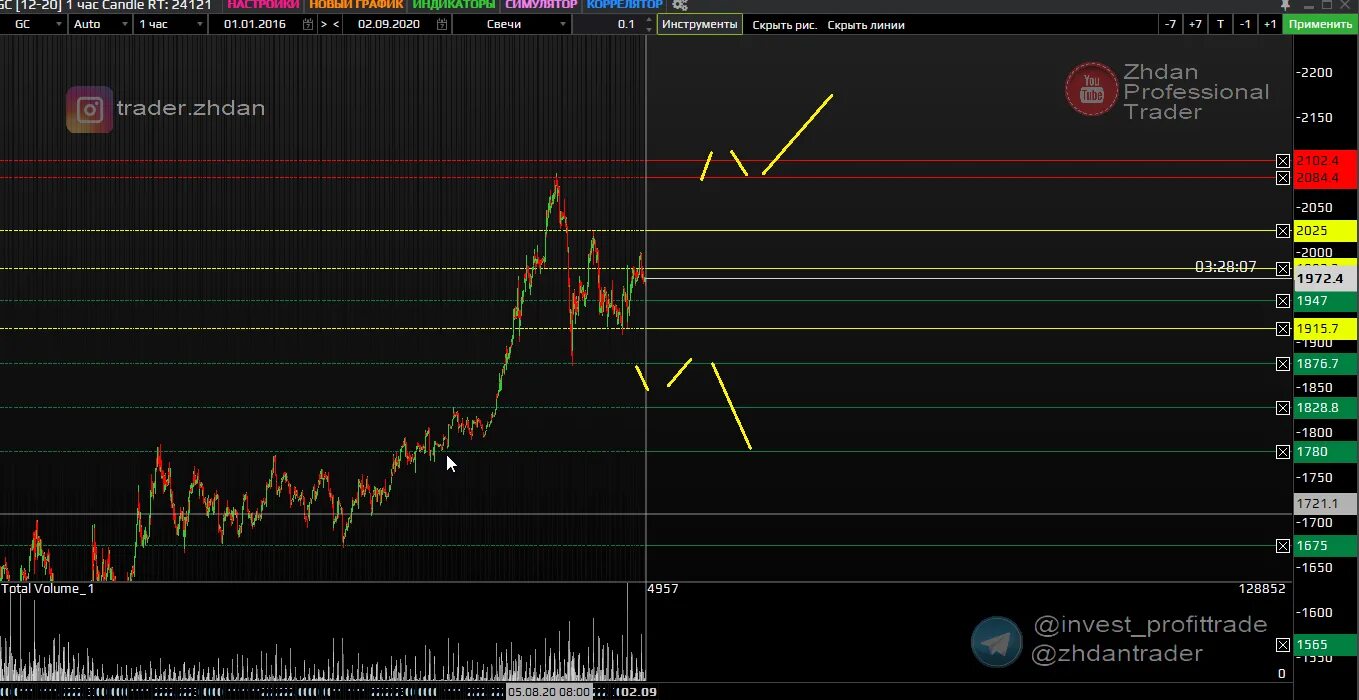
Task: Expand the GC symbol dropdown
Action: pyautogui.click(x=61, y=24)
